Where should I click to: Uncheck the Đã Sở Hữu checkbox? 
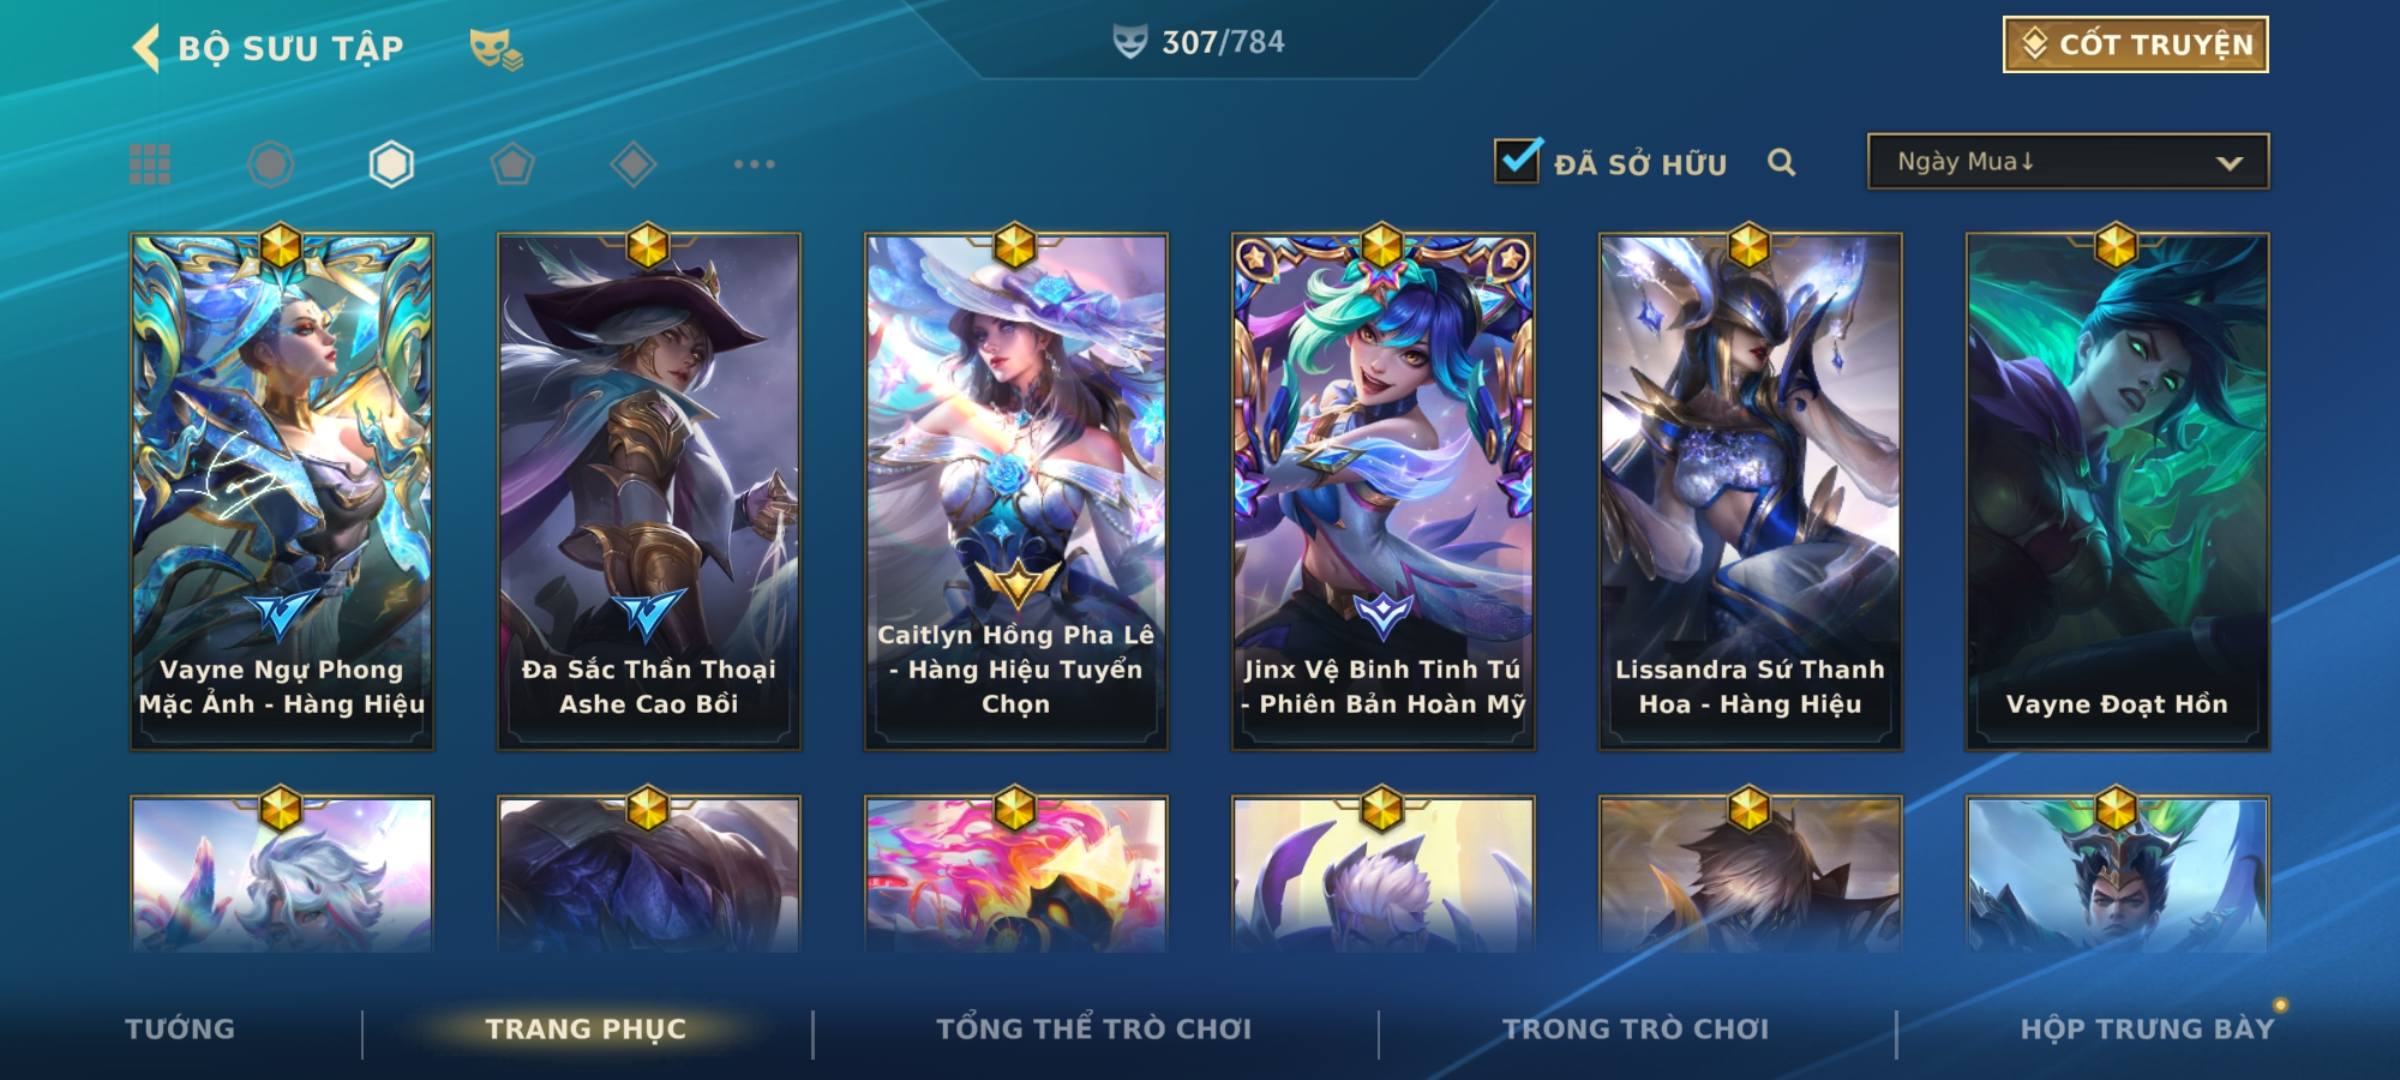tap(1517, 160)
